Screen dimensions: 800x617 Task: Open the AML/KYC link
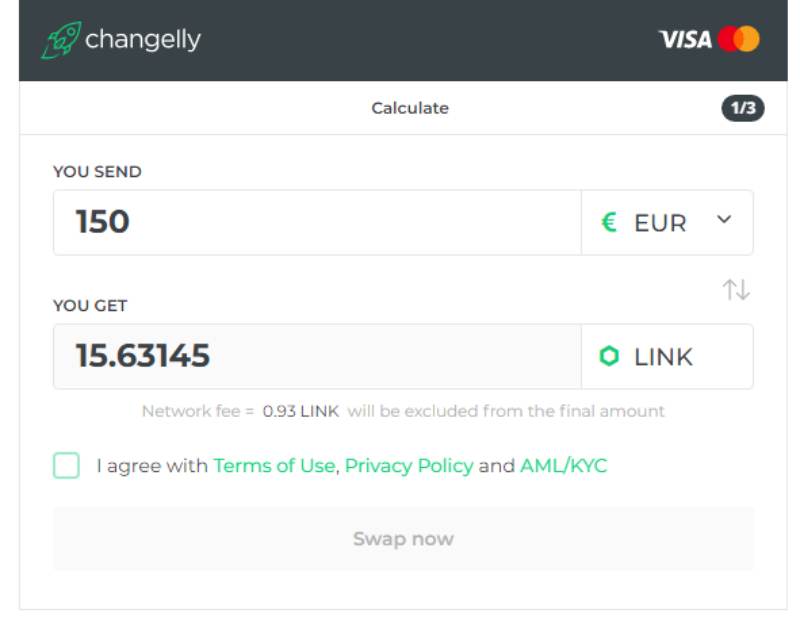click(563, 466)
